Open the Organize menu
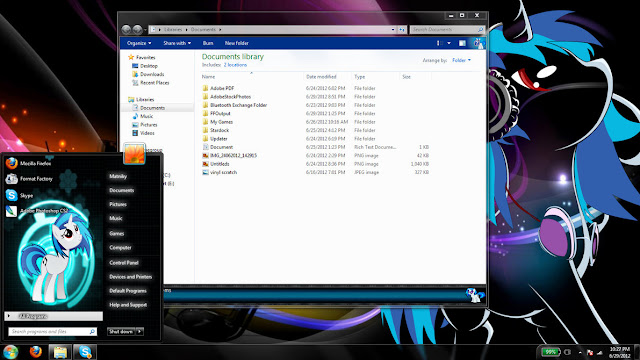 (139, 43)
